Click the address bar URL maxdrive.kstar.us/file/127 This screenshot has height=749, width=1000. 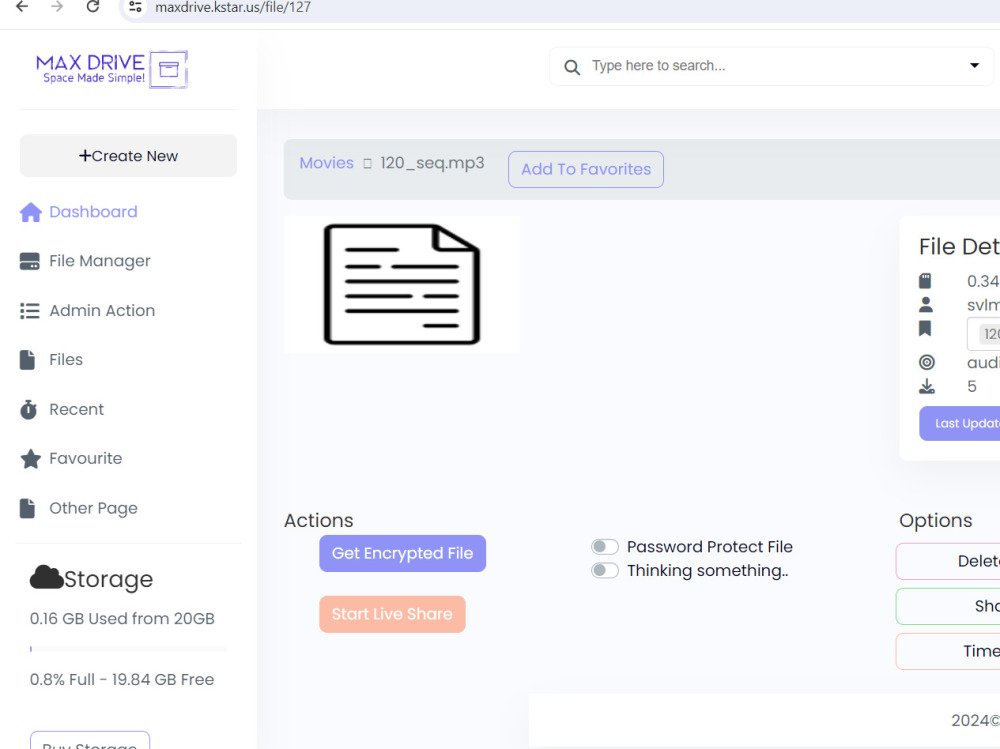(x=233, y=8)
